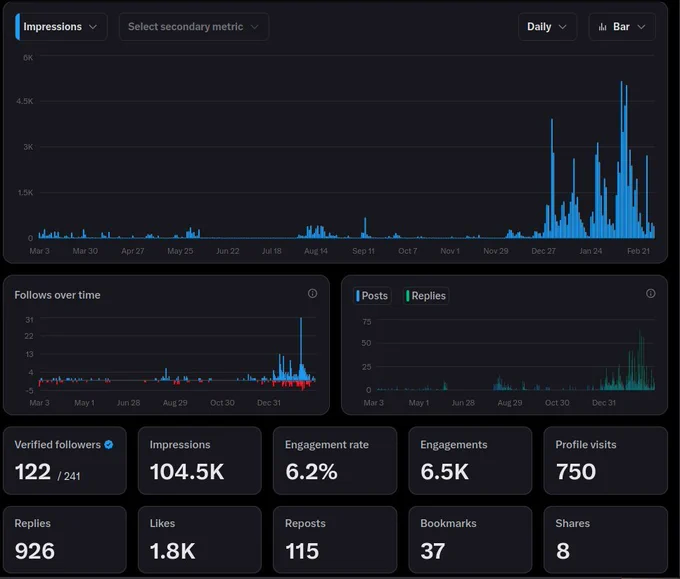Click the 'Sep 11' axis label in Impressions chart
The height and width of the screenshot is (579, 680).
coord(363,251)
